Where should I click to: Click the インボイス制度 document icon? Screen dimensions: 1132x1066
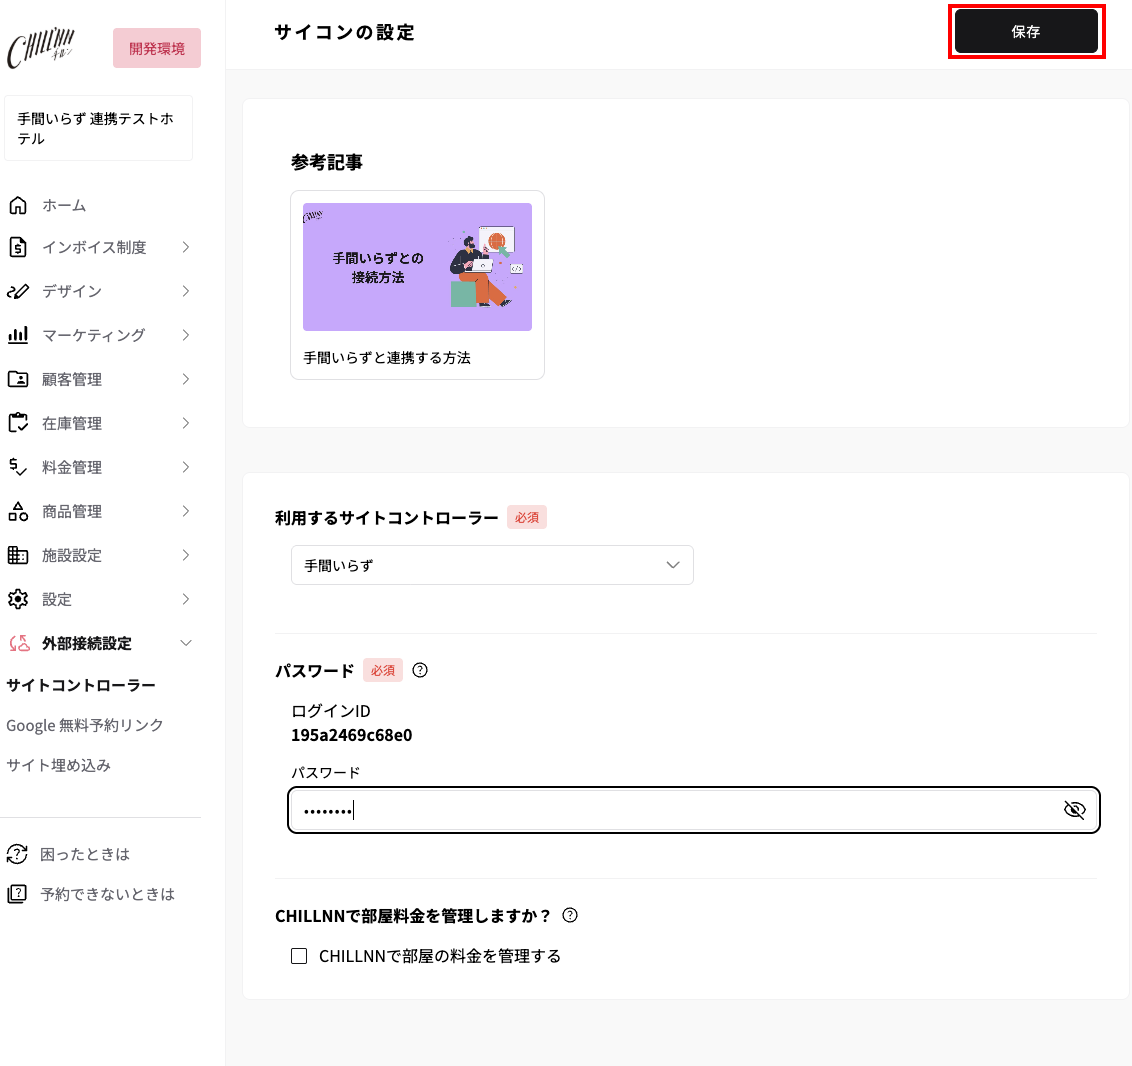[x=18, y=248]
